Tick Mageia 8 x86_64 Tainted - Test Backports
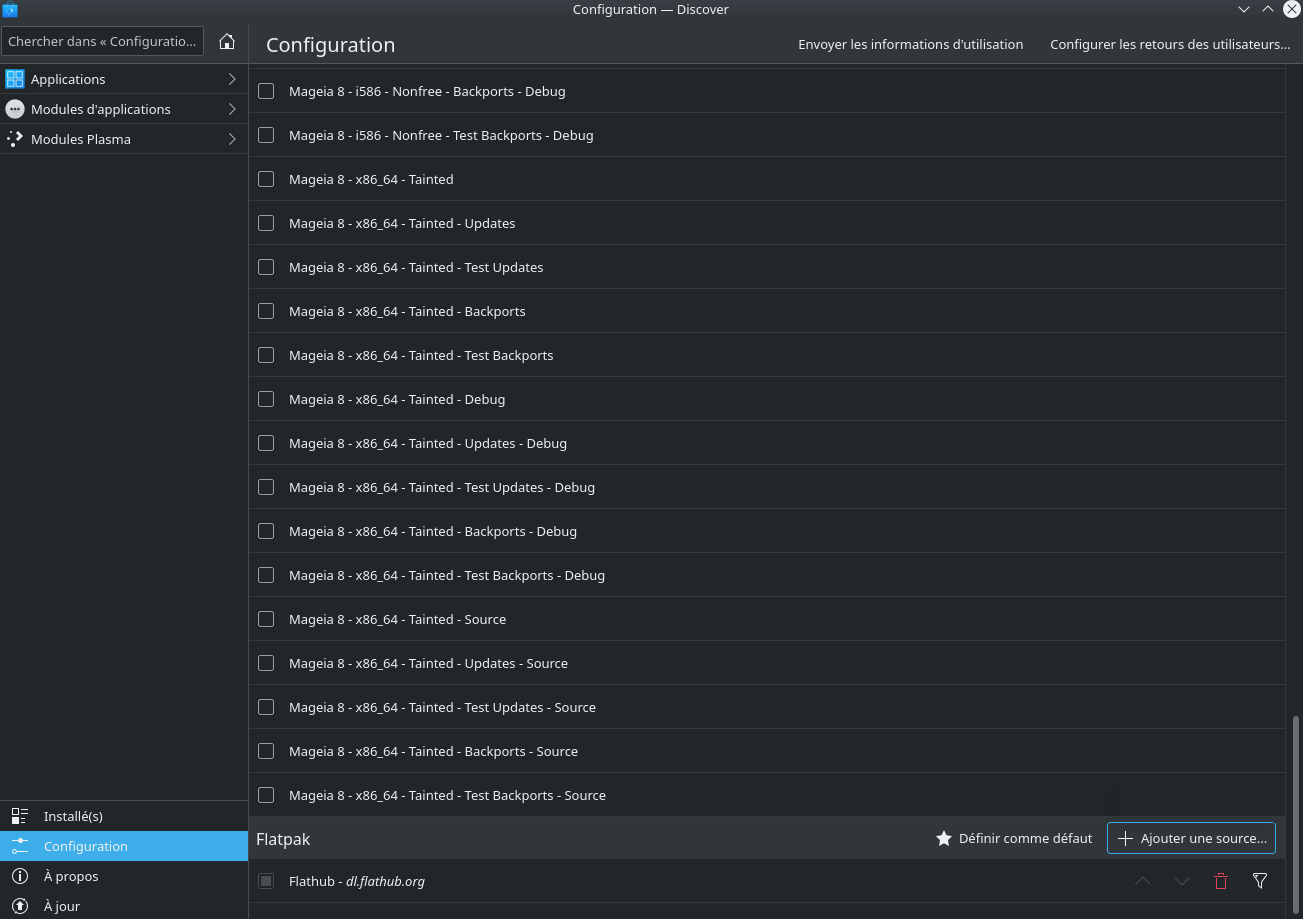1303x919 pixels. 266,355
